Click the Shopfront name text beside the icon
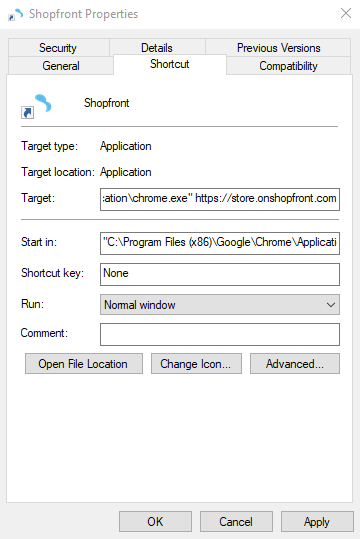Screen dimensions: 360x539 pos(107,103)
